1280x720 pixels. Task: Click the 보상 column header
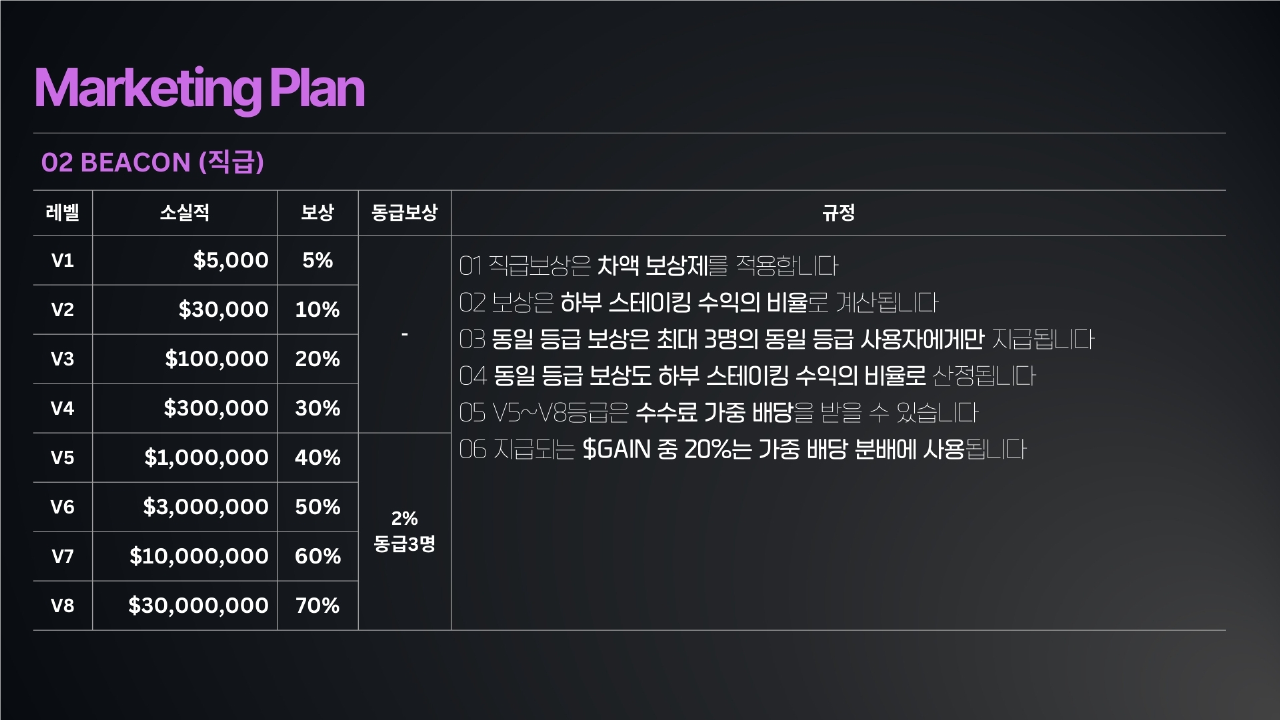click(317, 213)
